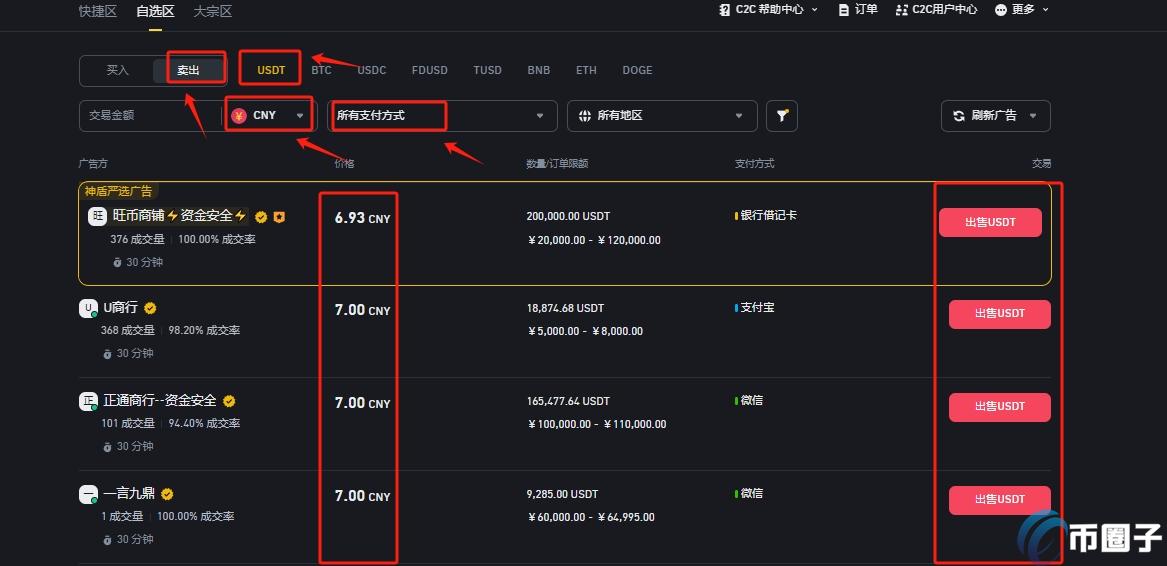
Task: Open the U商行 merchant name link
Action: click(120, 308)
